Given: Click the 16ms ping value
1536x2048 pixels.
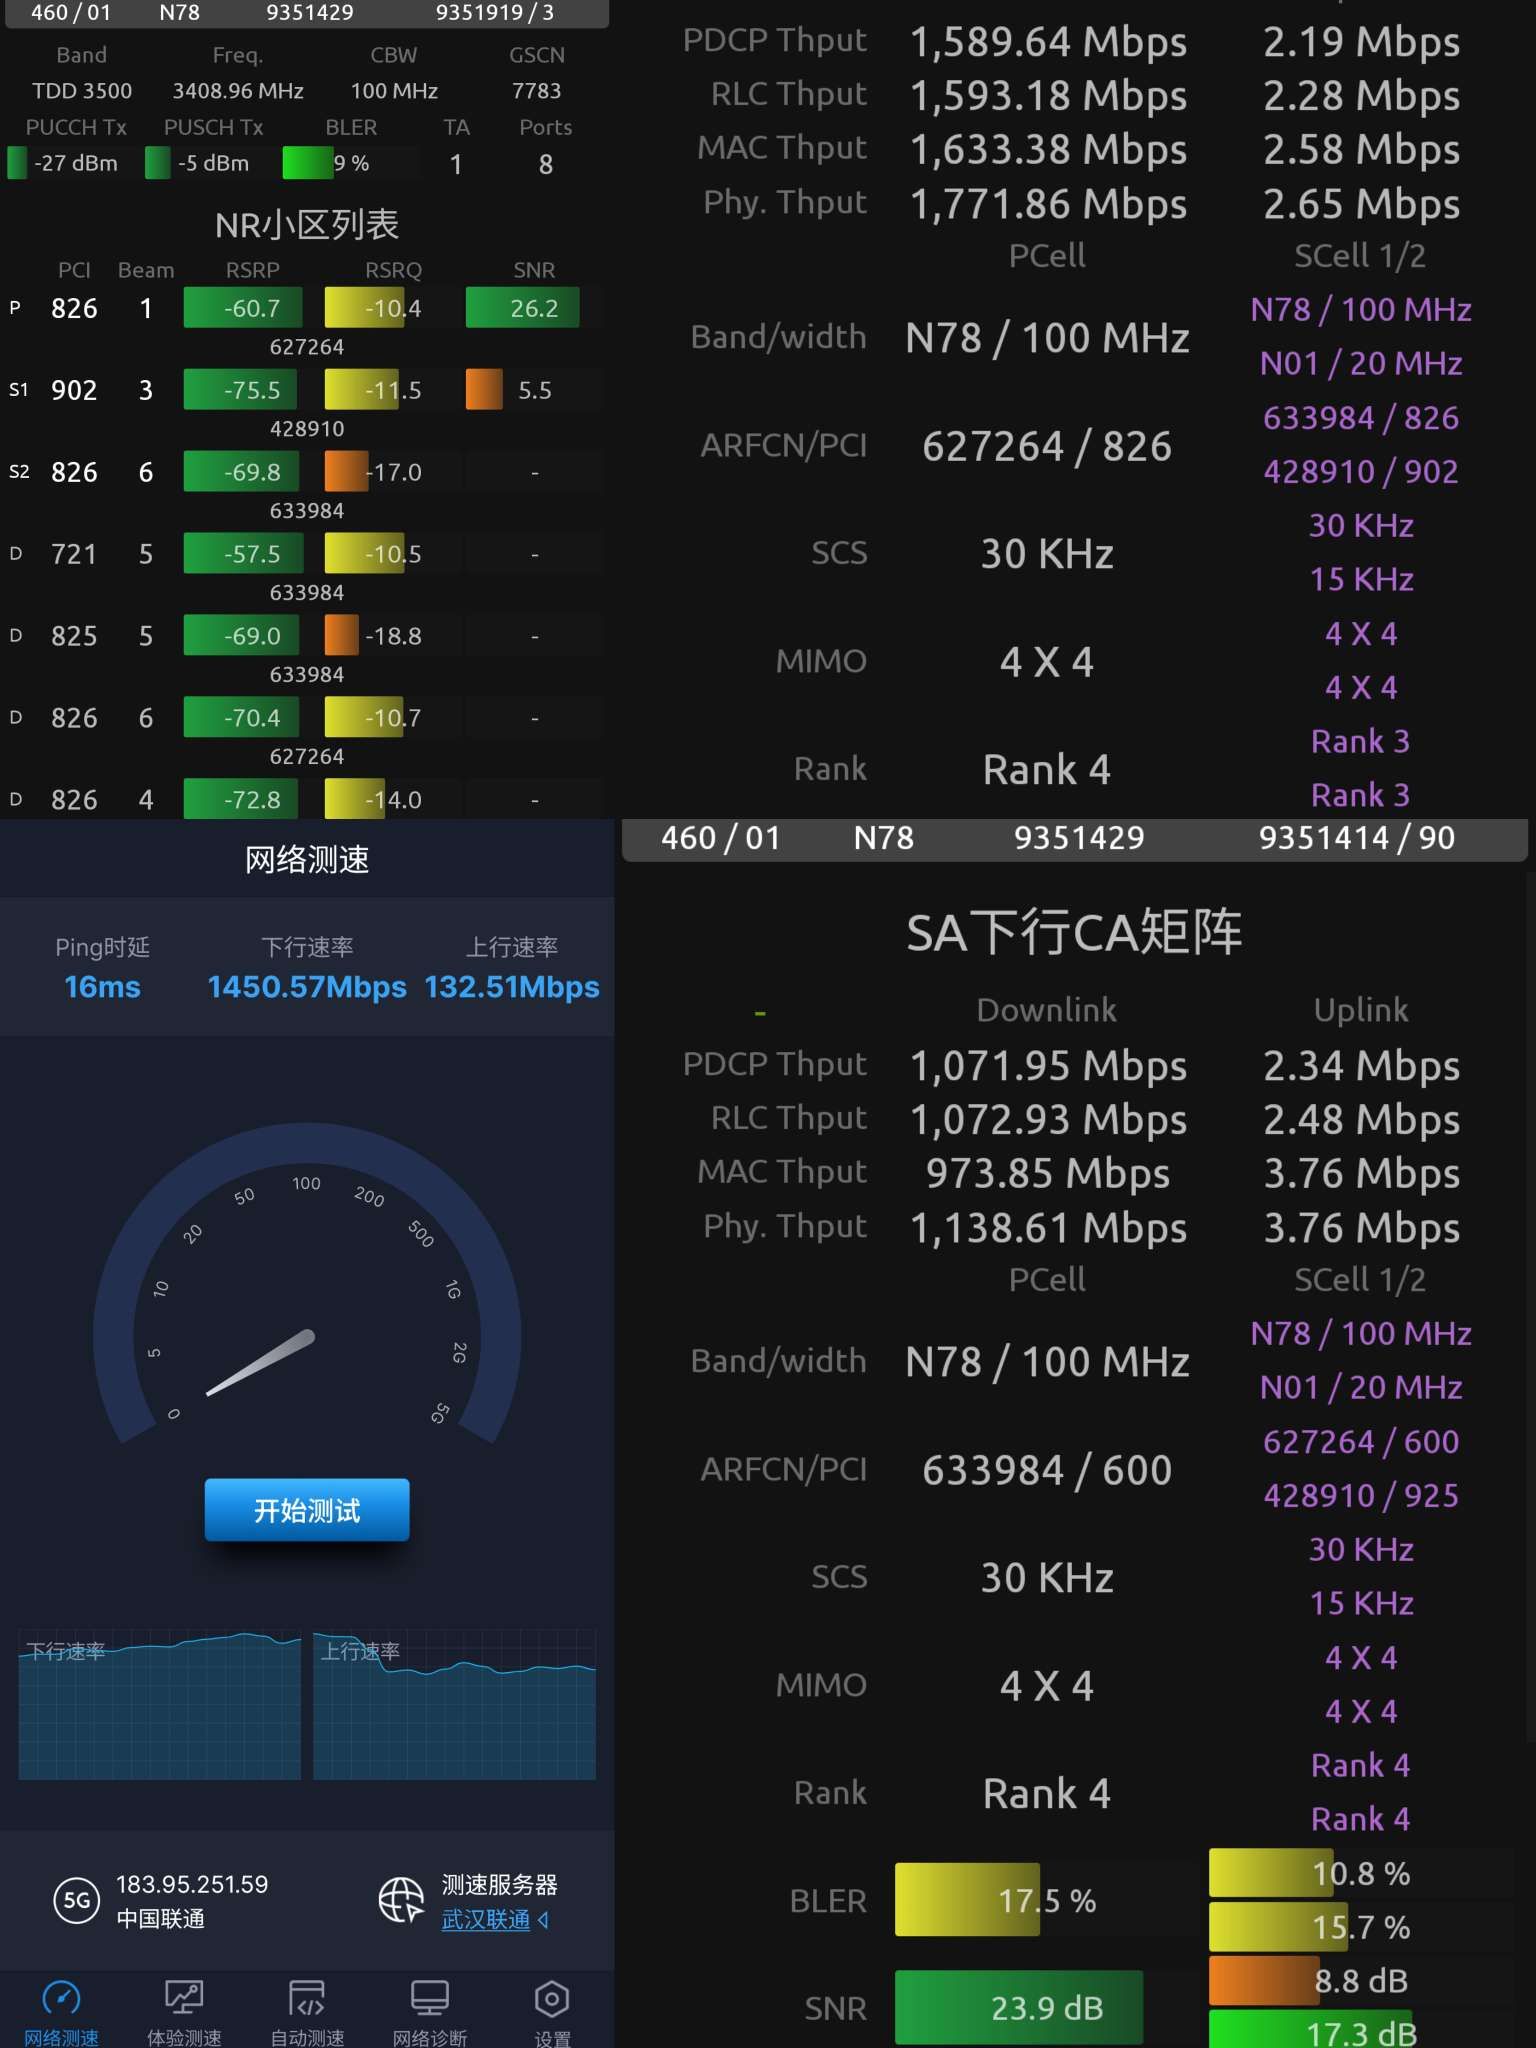Looking at the screenshot, I should click(102, 987).
